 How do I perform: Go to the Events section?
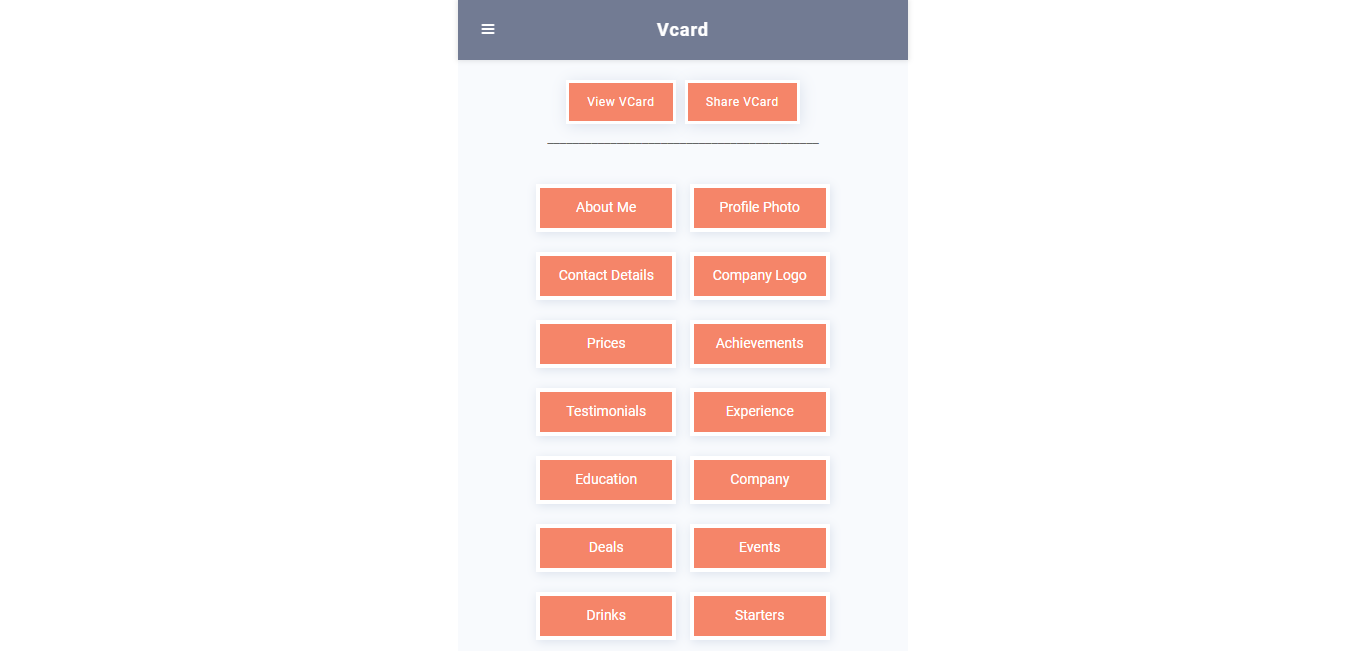point(760,548)
